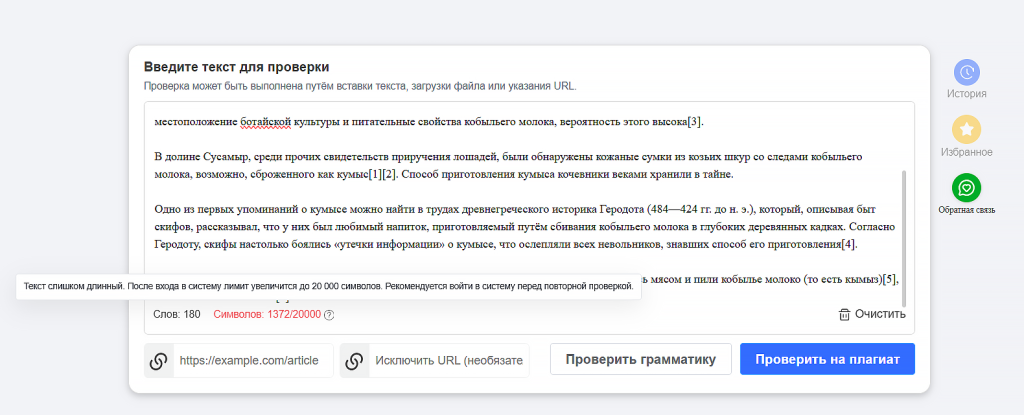Click the Очистить trash can icon
Screen dimensions: 1024x415
844,314
